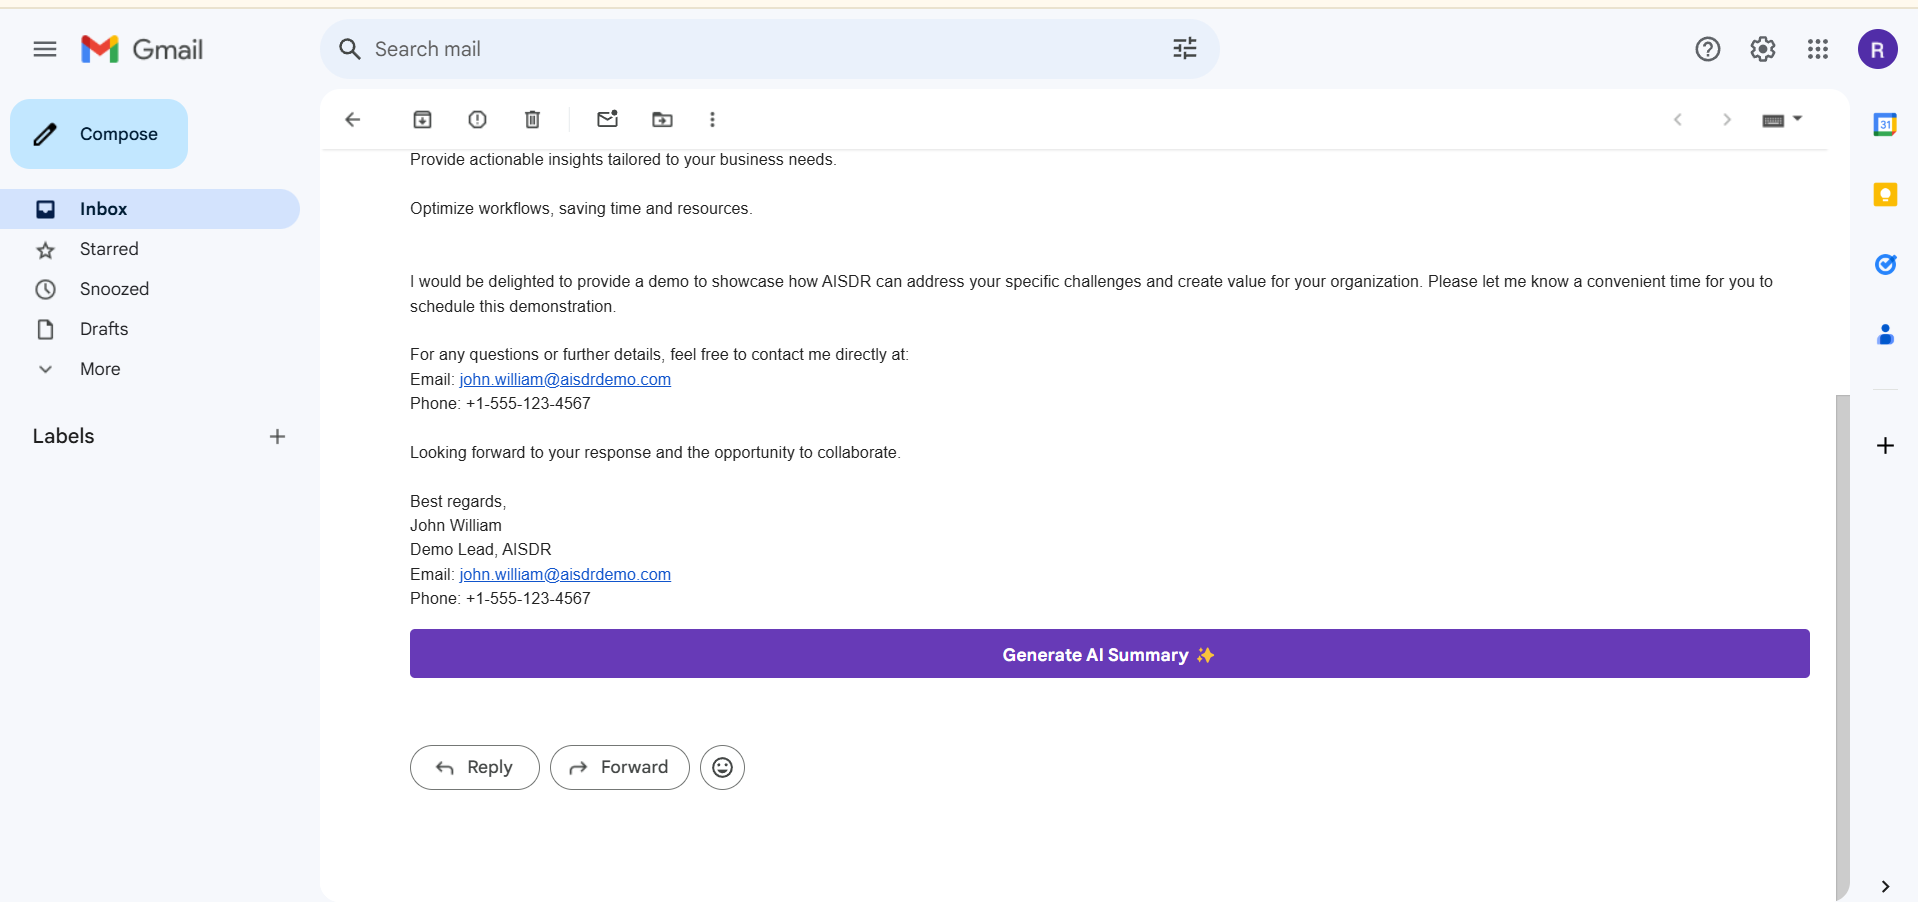The height and width of the screenshot is (902, 1918).
Task: Report this email as spam
Action: [478, 120]
